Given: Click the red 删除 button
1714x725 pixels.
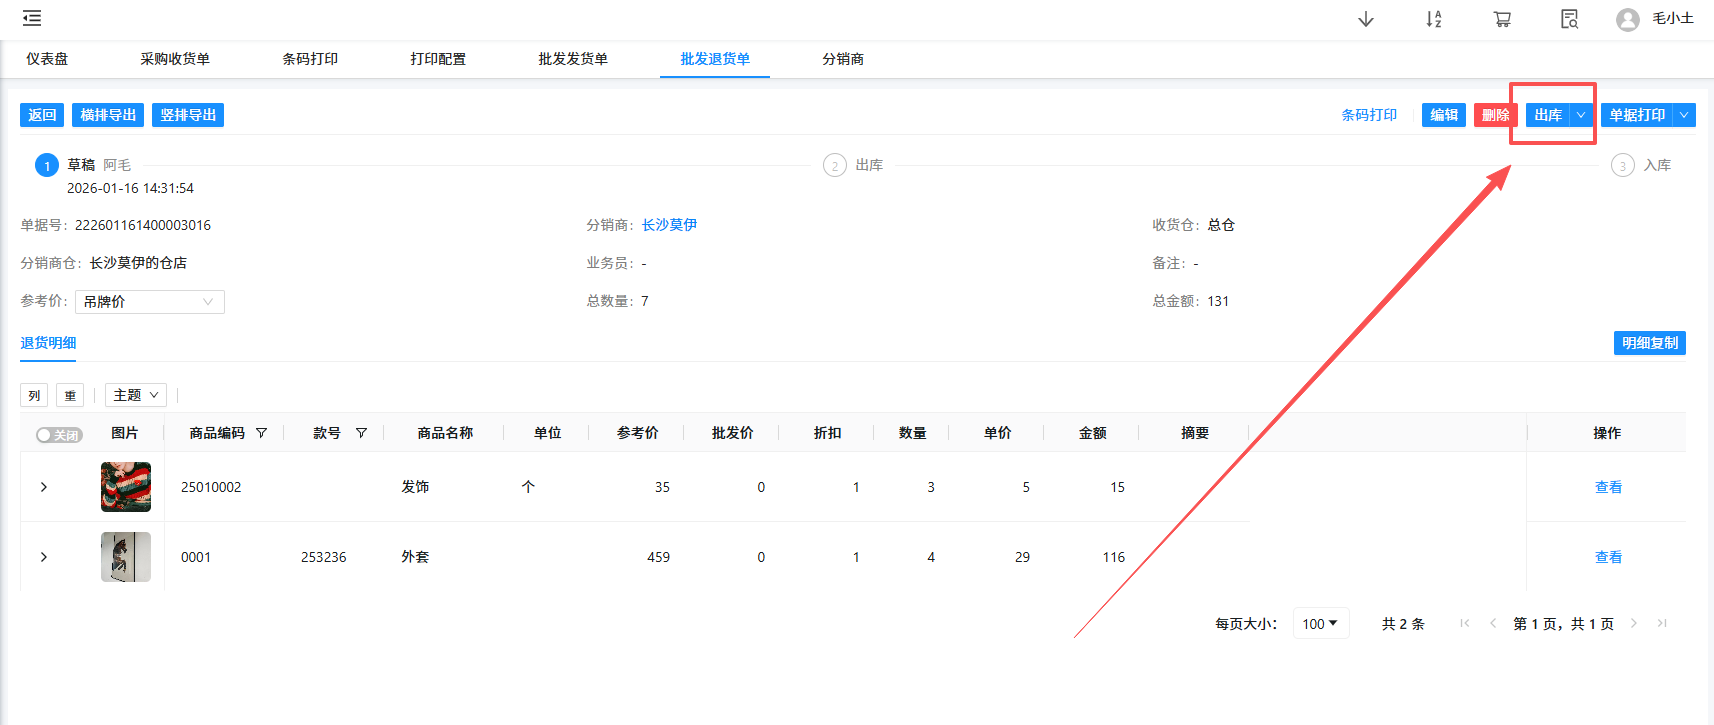Looking at the screenshot, I should [1495, 115].
